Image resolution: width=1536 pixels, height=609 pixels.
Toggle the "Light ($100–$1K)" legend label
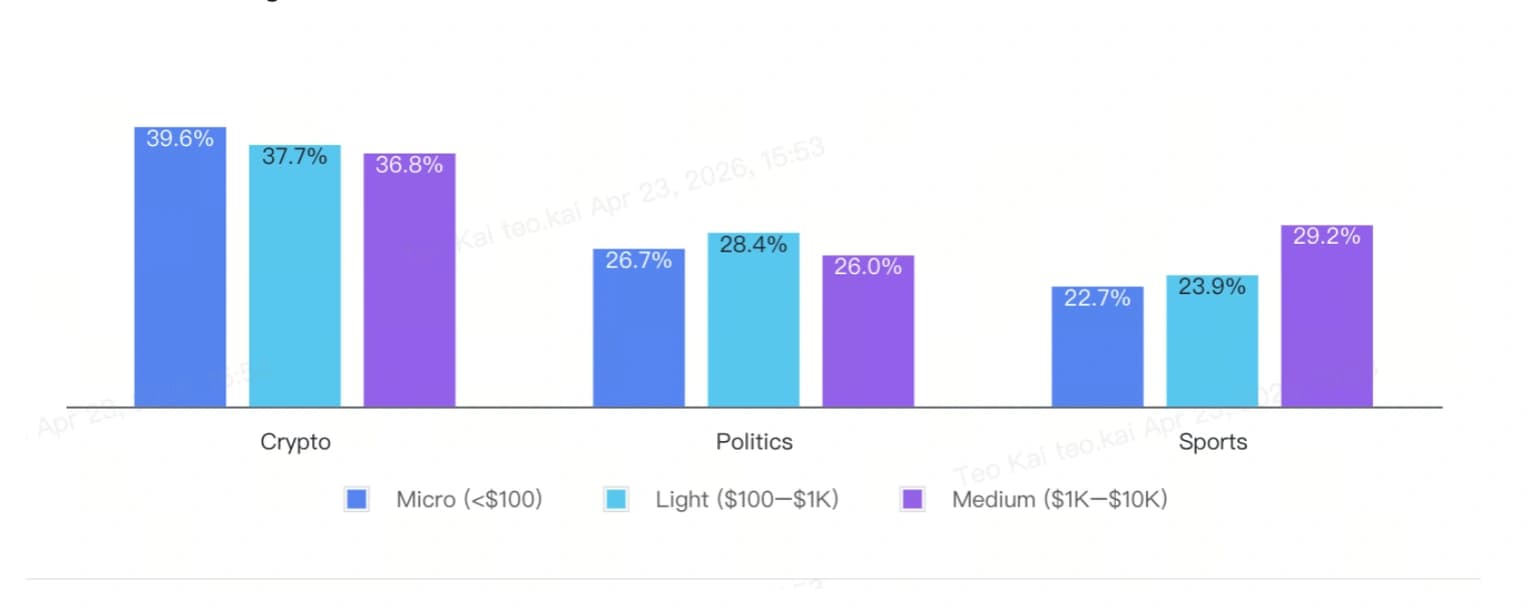(747, 499)
